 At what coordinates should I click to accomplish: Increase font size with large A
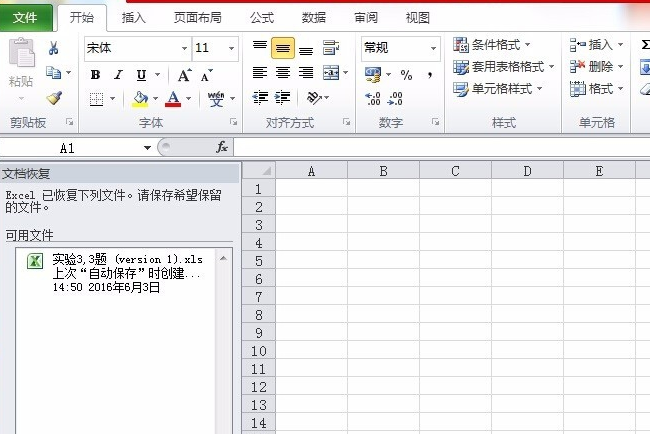click(x=184, y=75)
